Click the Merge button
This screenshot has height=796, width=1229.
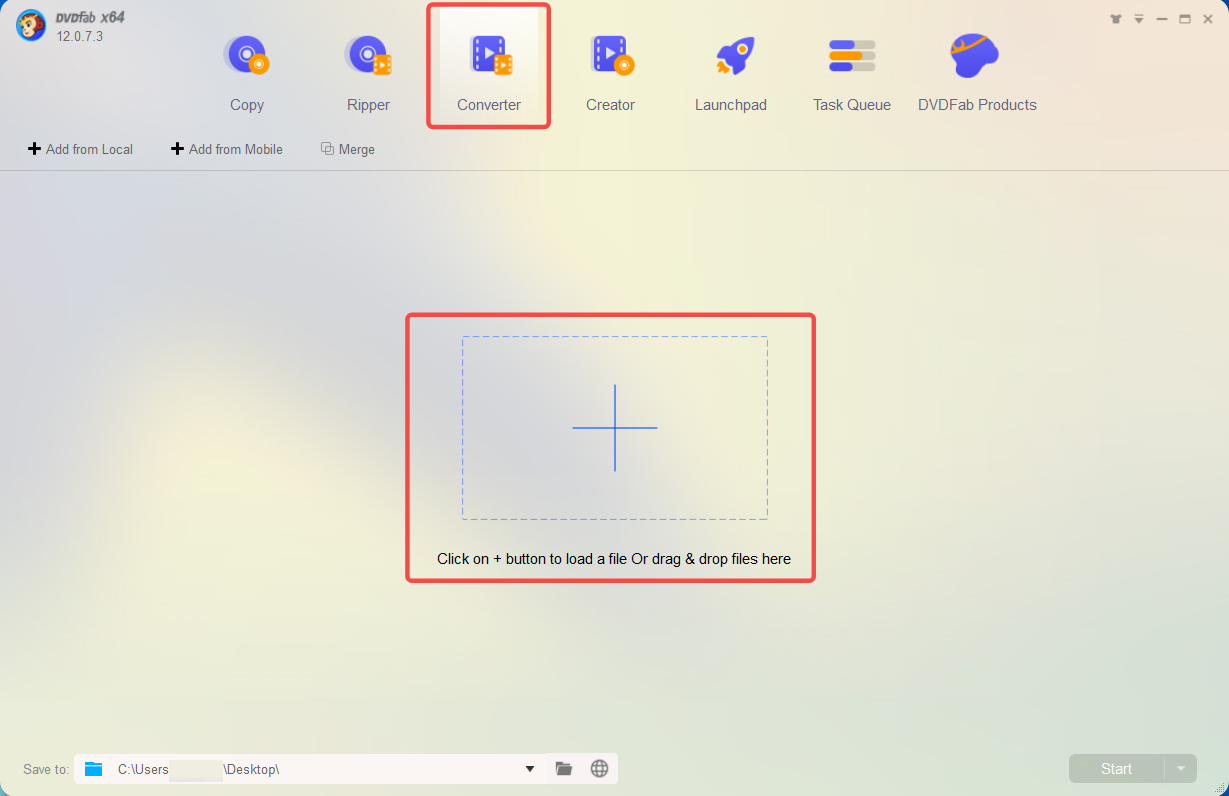tap(348, 149)
